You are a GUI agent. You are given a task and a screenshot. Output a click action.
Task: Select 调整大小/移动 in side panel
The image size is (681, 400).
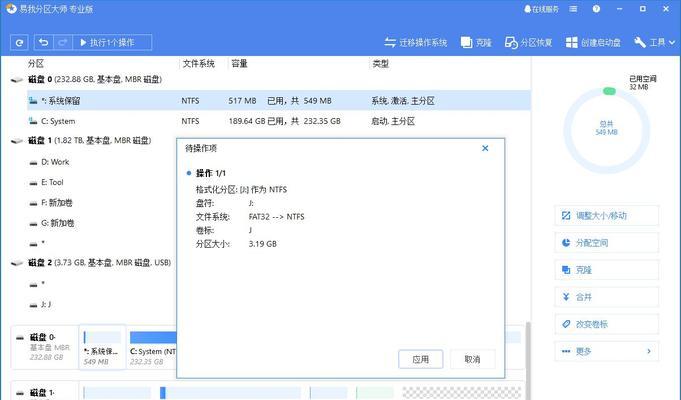click(607, 215)
